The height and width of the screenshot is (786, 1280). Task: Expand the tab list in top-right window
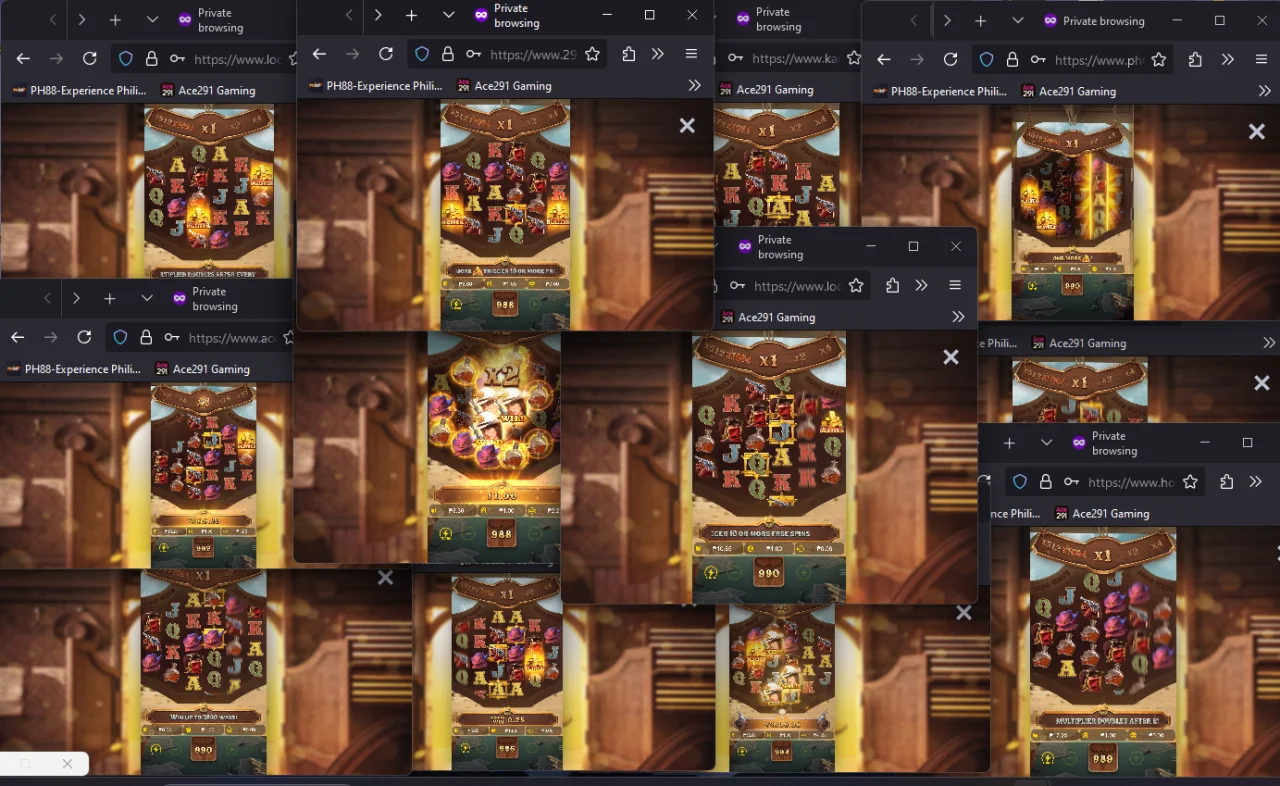1017,21
